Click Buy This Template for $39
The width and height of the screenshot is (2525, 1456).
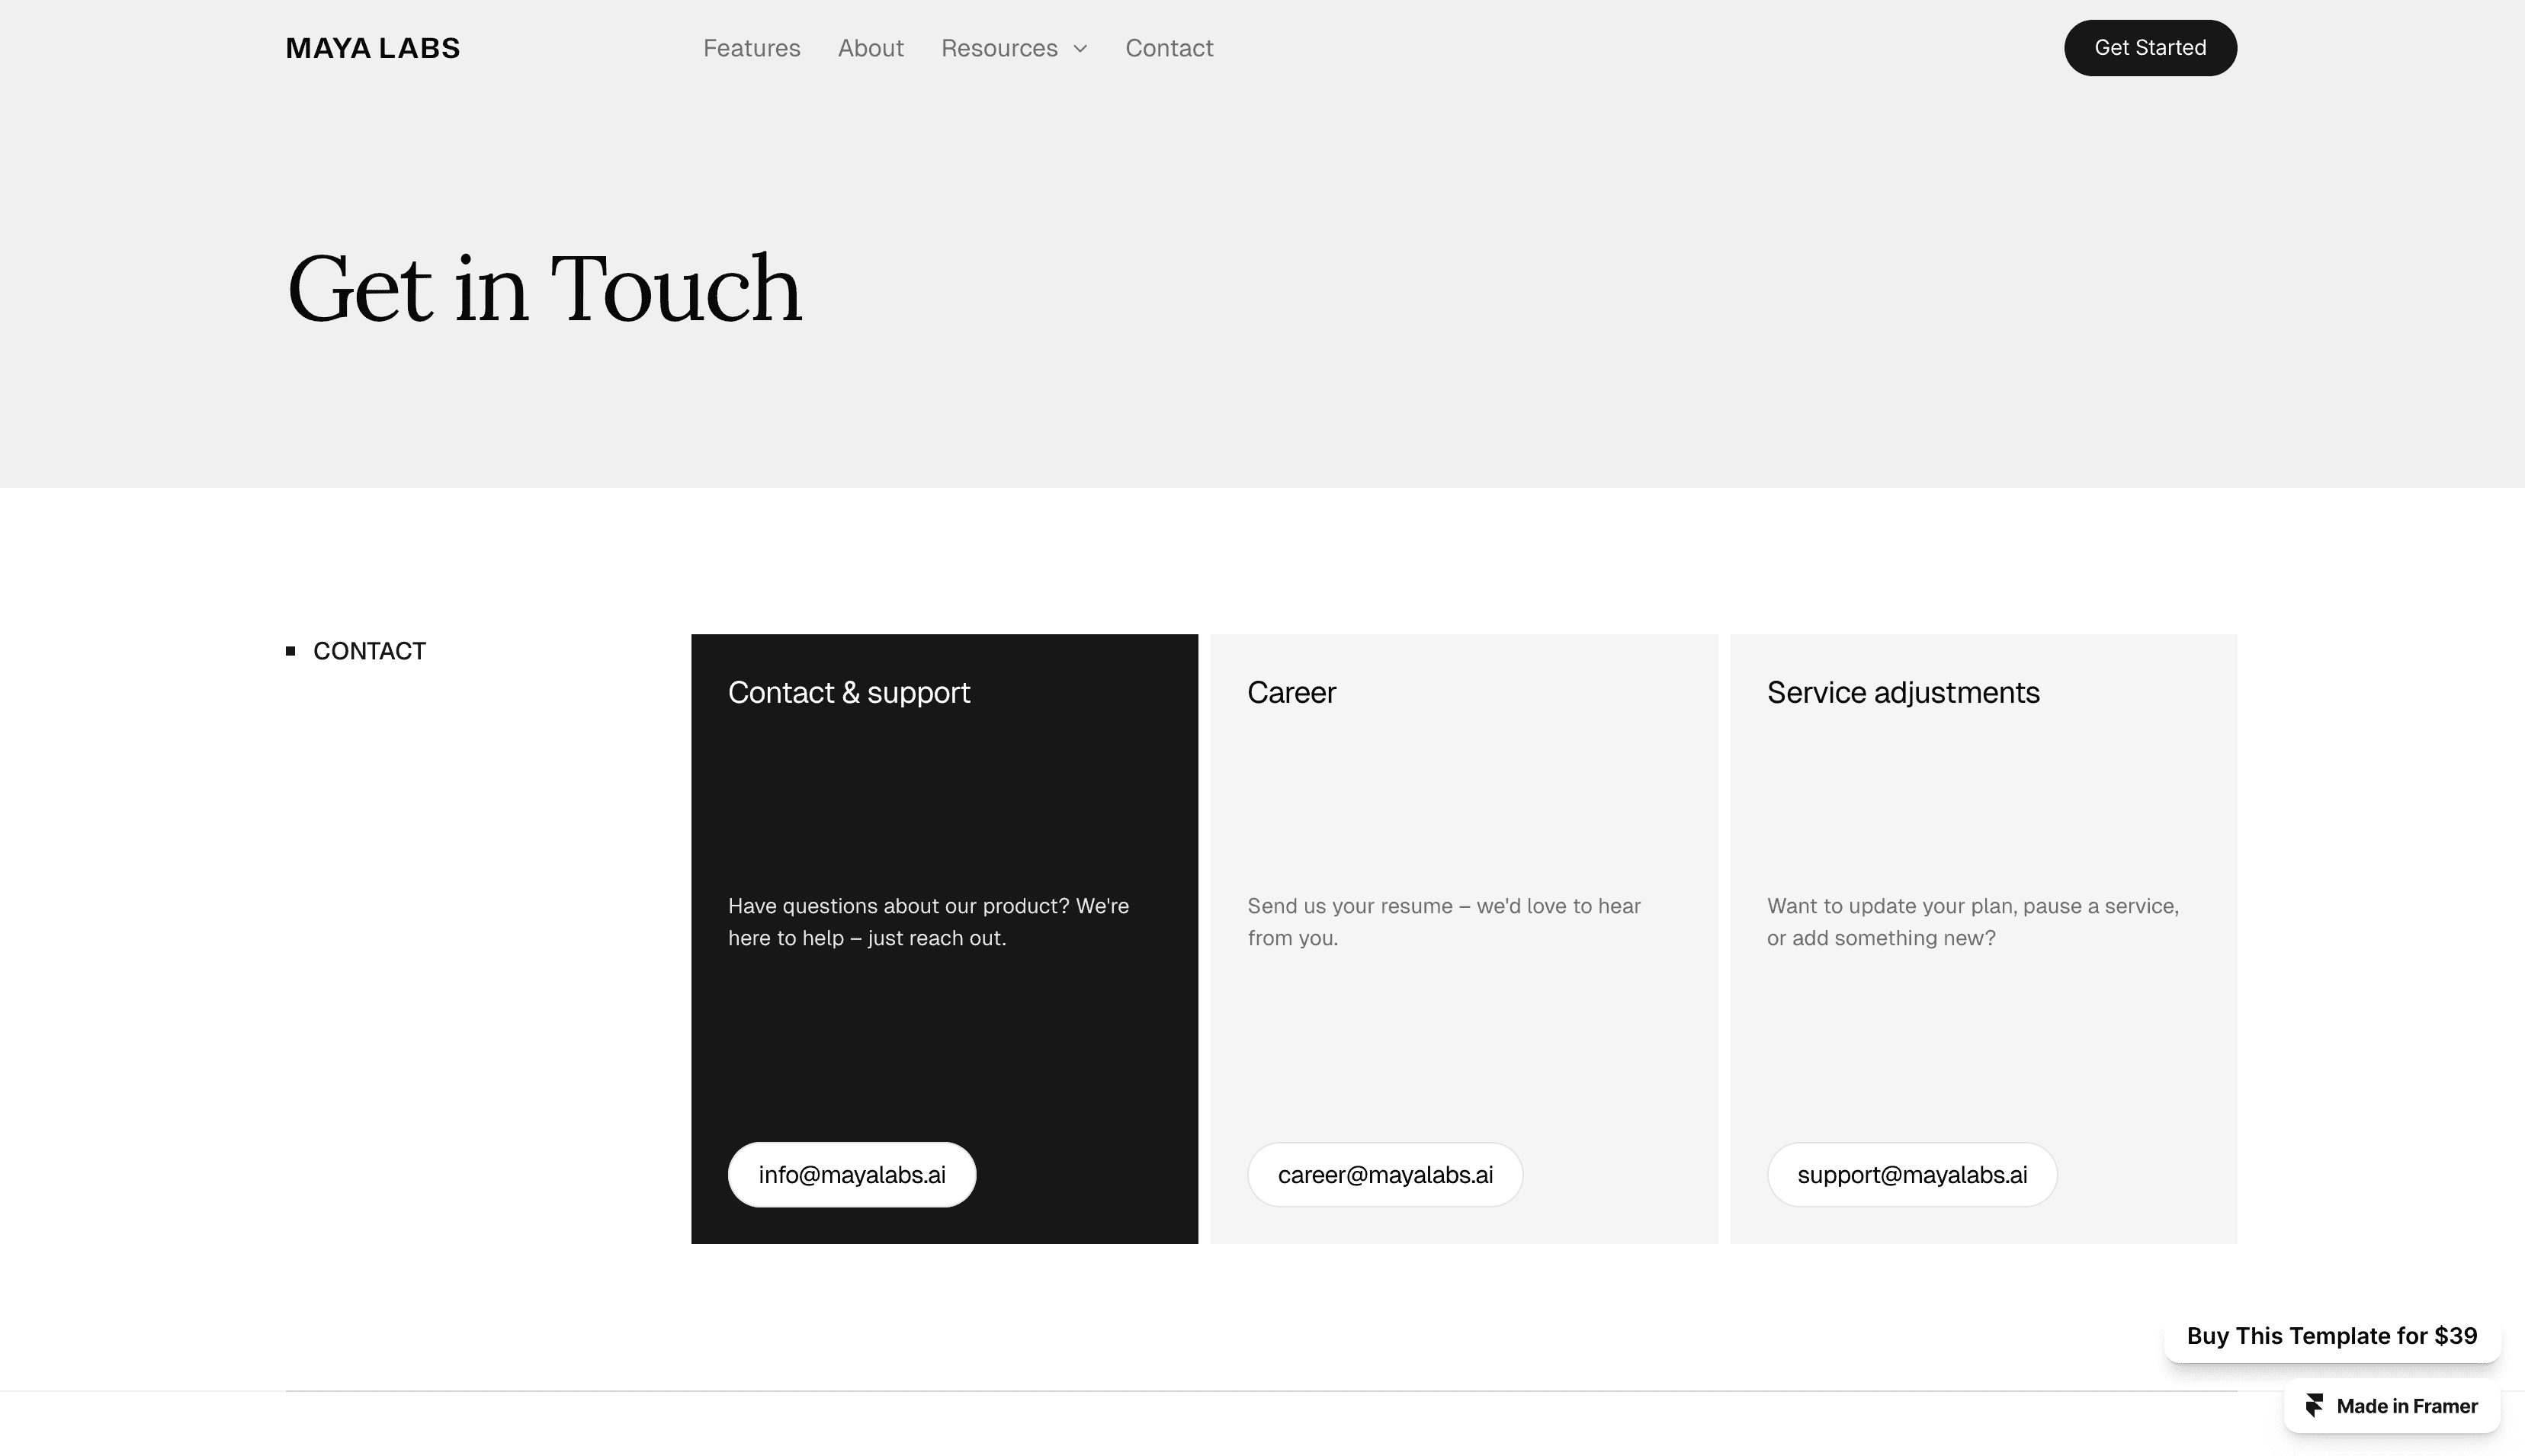[2331, 1336]
